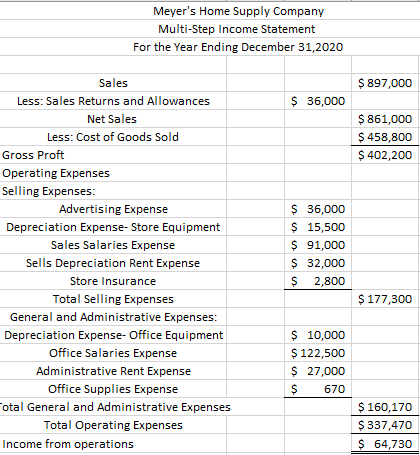
Task: Select the $2,800 store insurance value
Action: click(x=318, y=281)
